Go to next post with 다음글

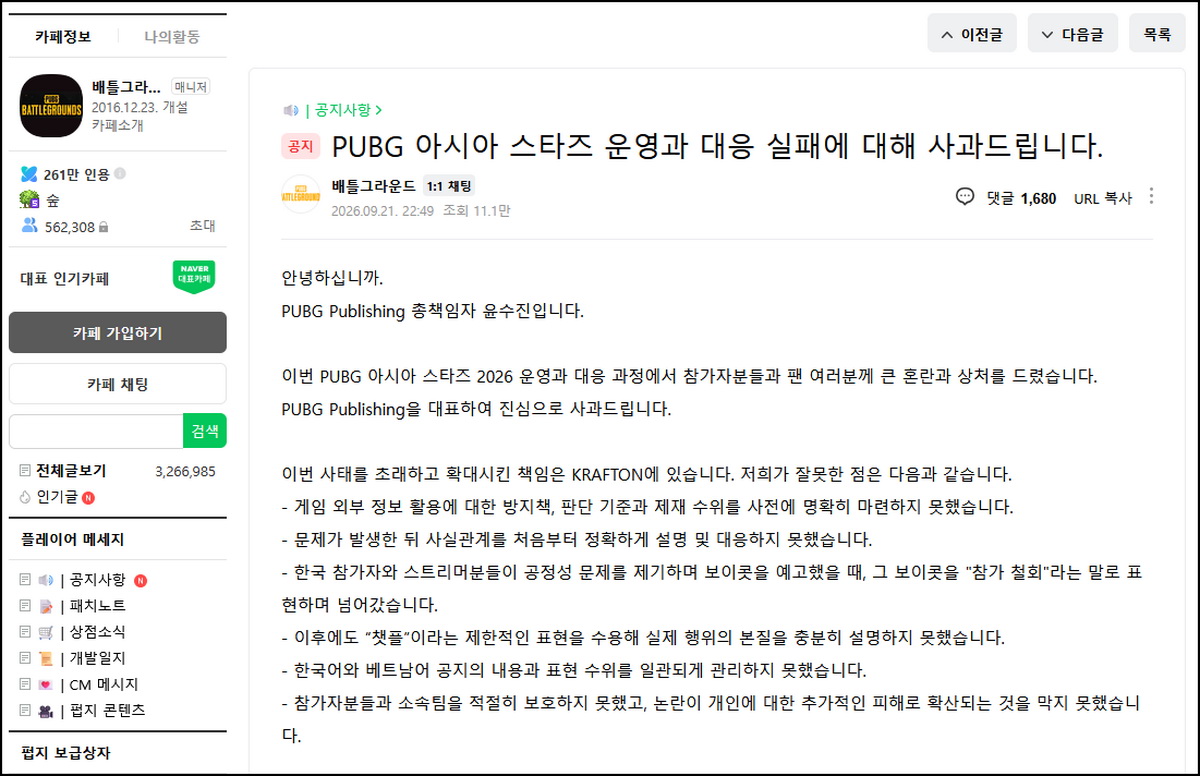click(x=1073, y=34)
